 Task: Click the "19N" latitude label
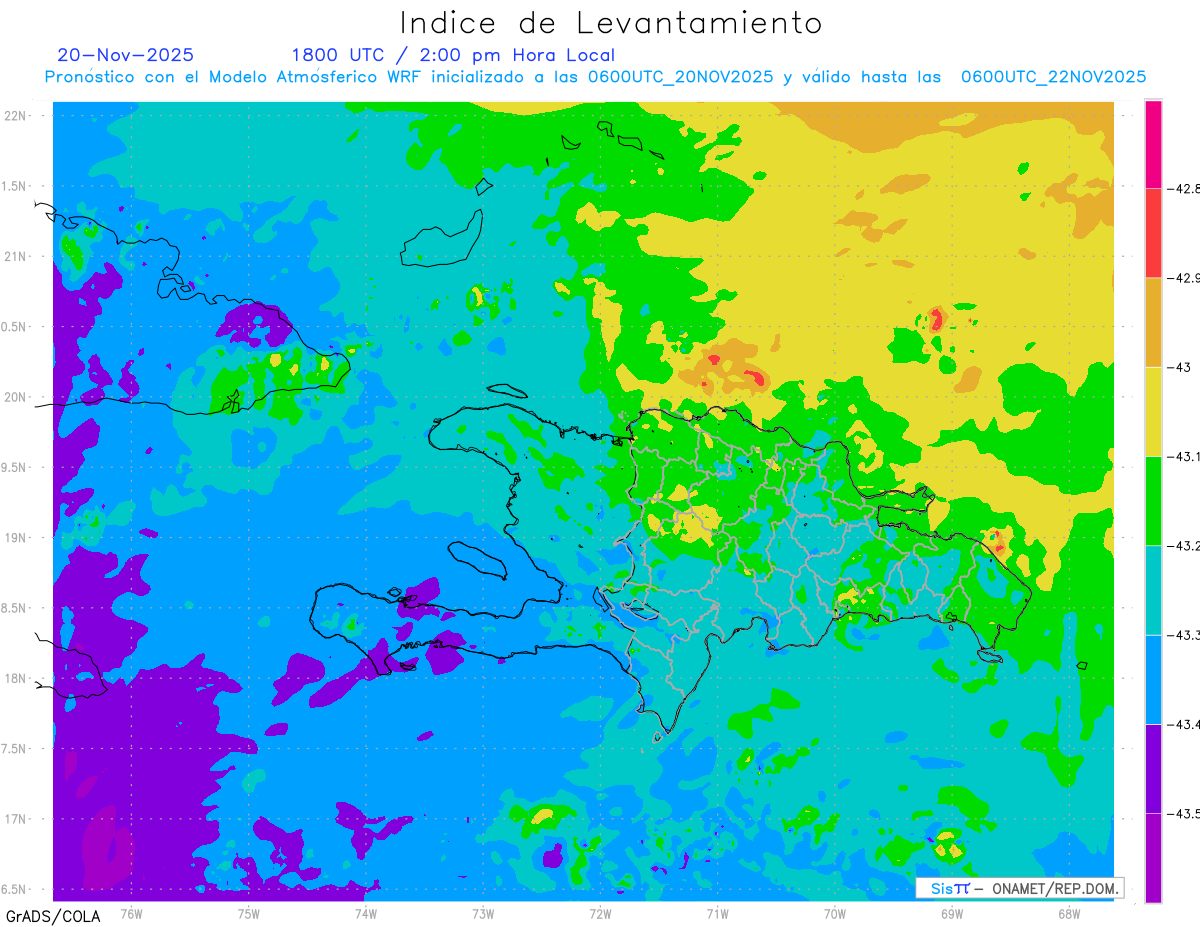click(15, 538)
